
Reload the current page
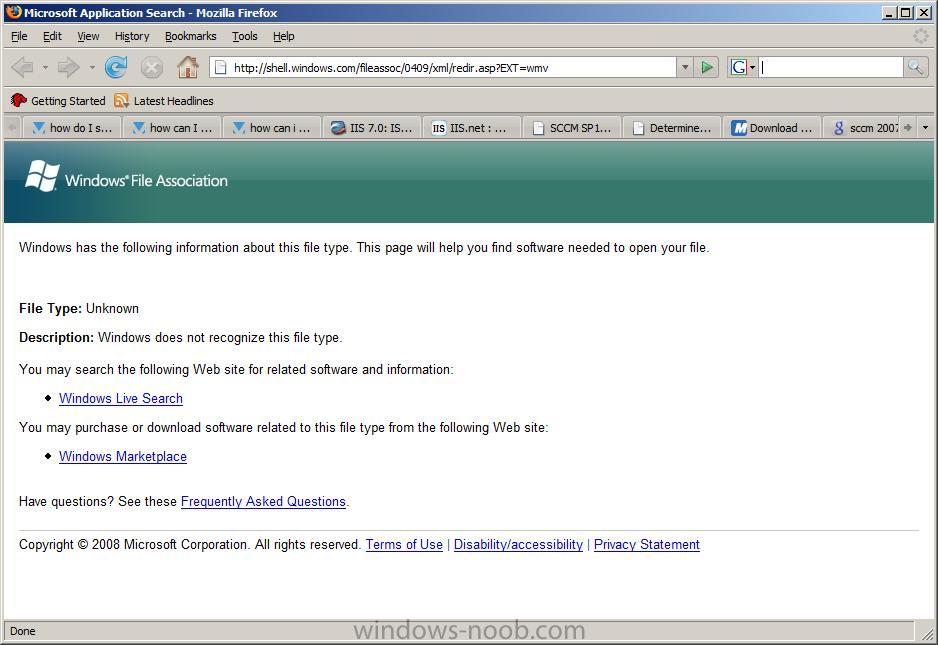(115, 67)
